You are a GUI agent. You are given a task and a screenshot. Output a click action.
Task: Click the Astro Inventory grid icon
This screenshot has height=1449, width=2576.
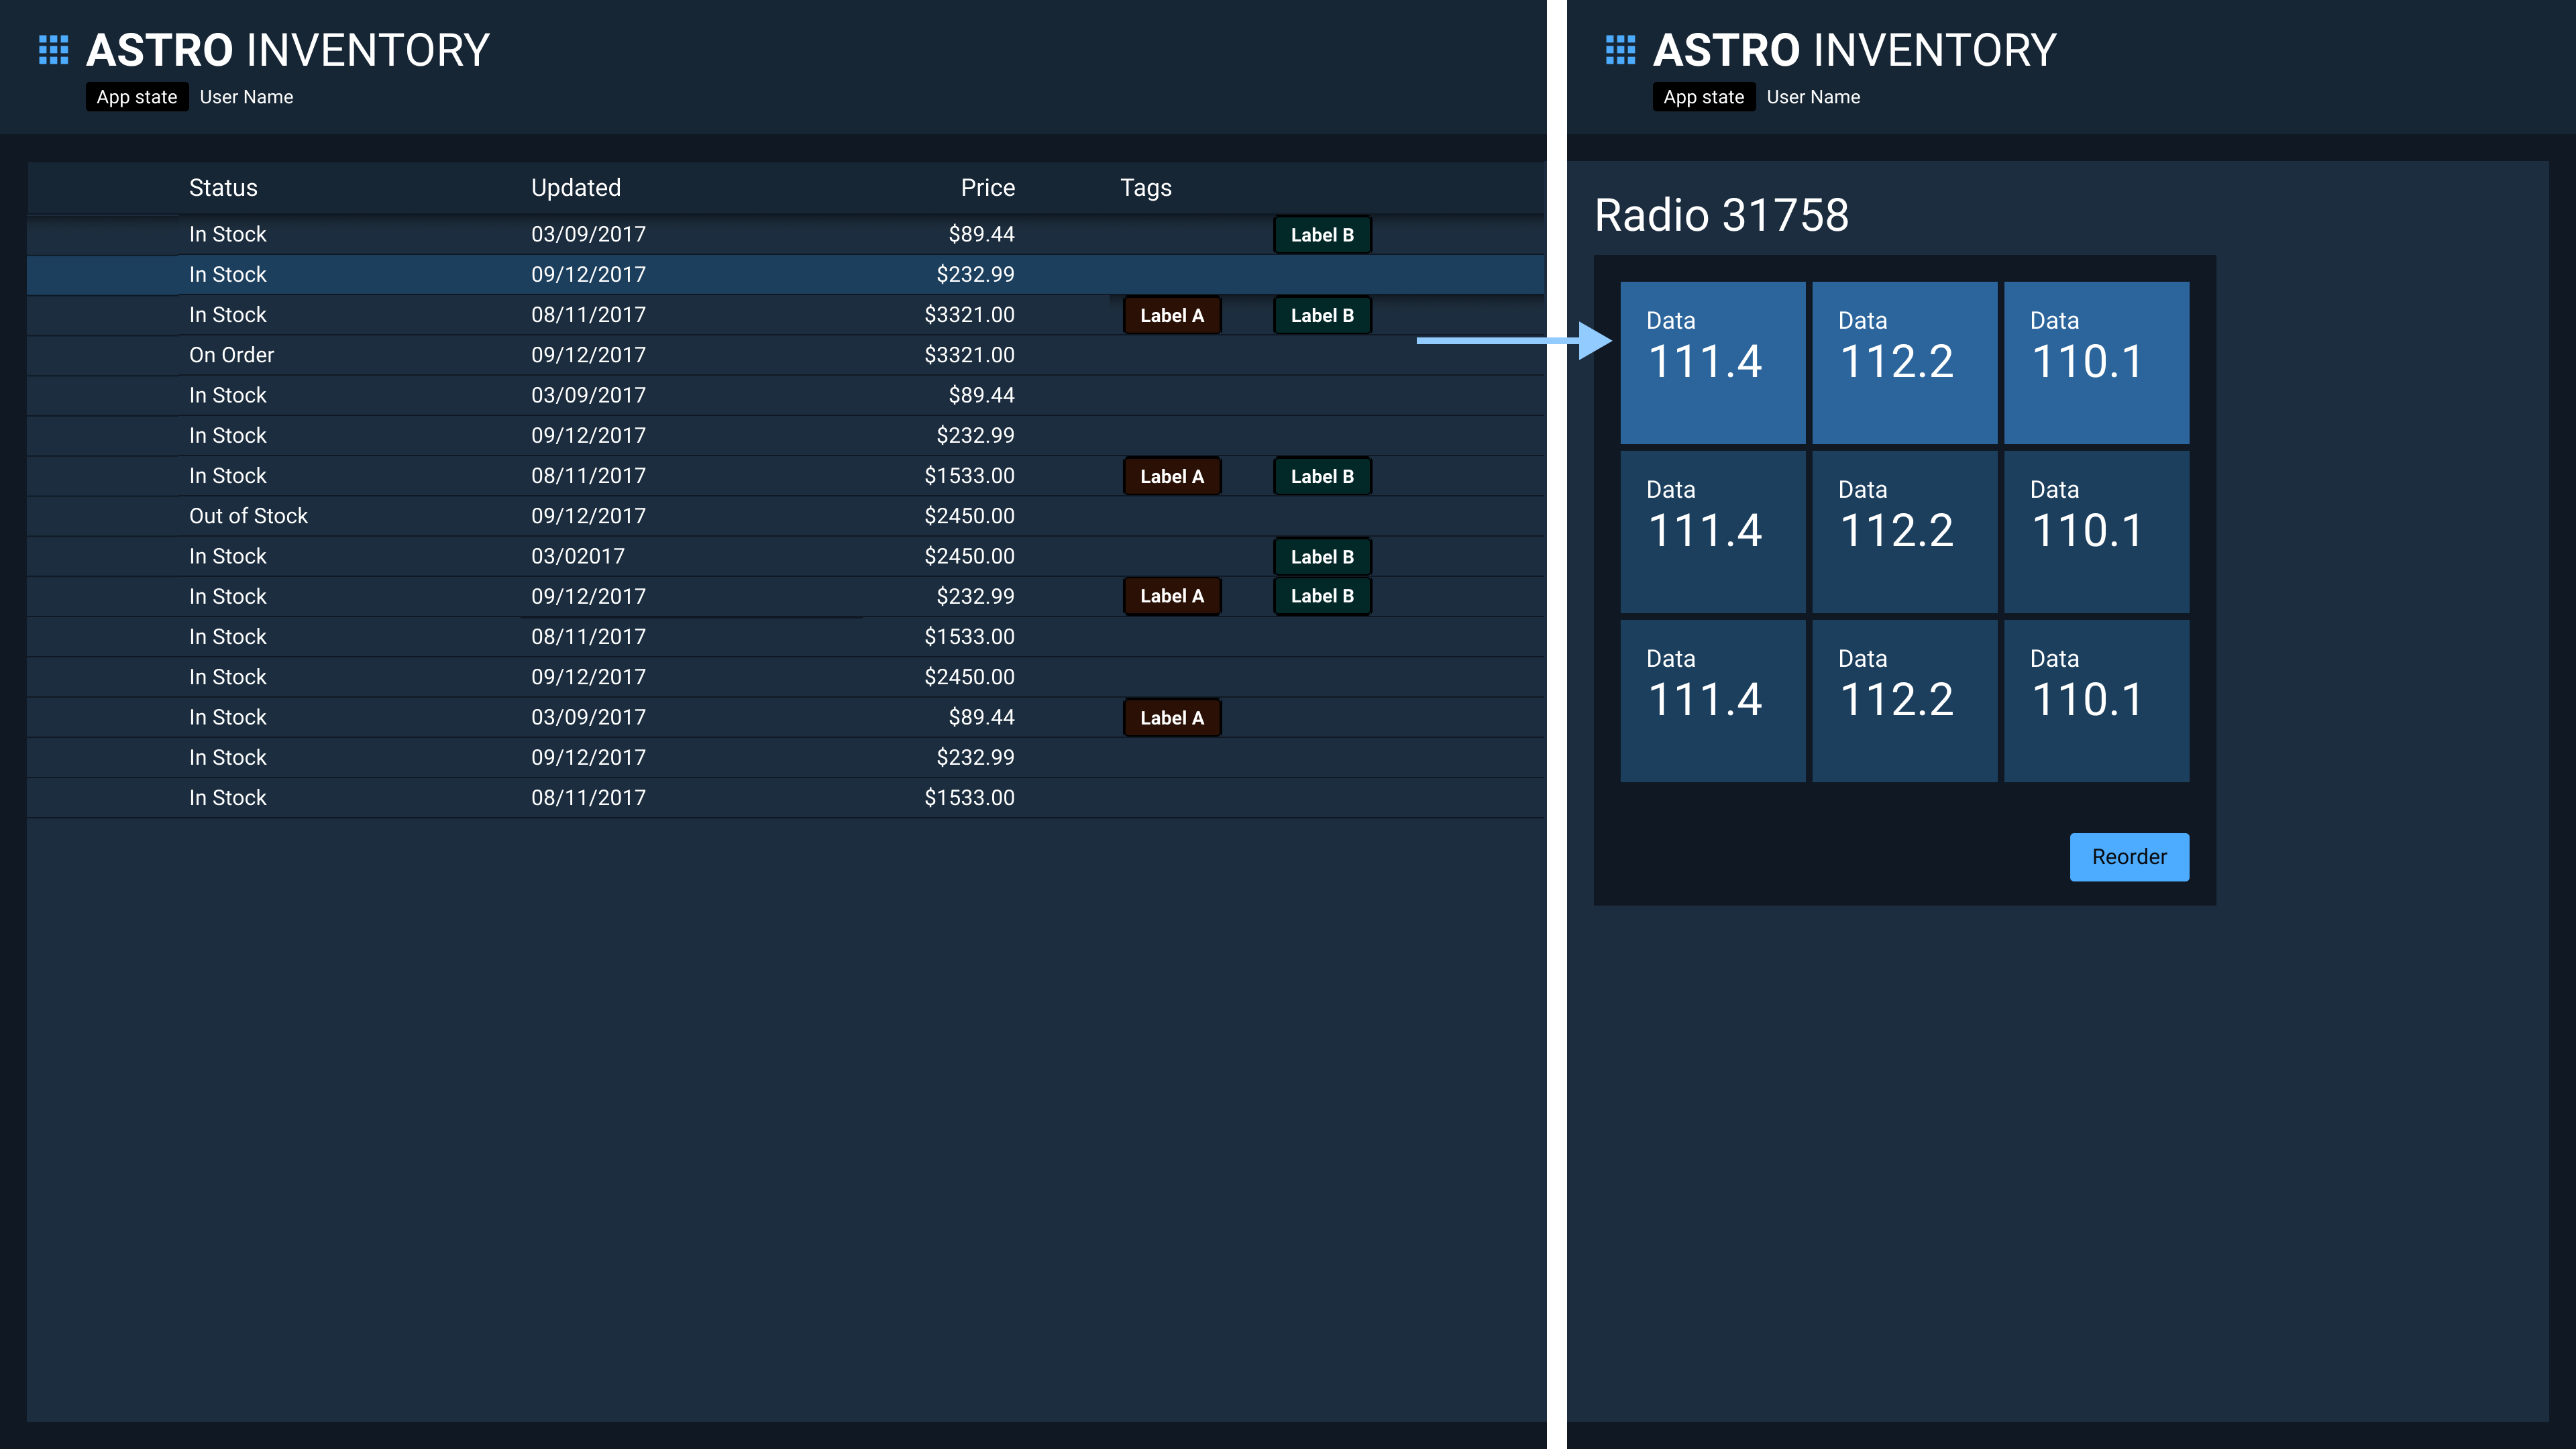tap(53, 50)
